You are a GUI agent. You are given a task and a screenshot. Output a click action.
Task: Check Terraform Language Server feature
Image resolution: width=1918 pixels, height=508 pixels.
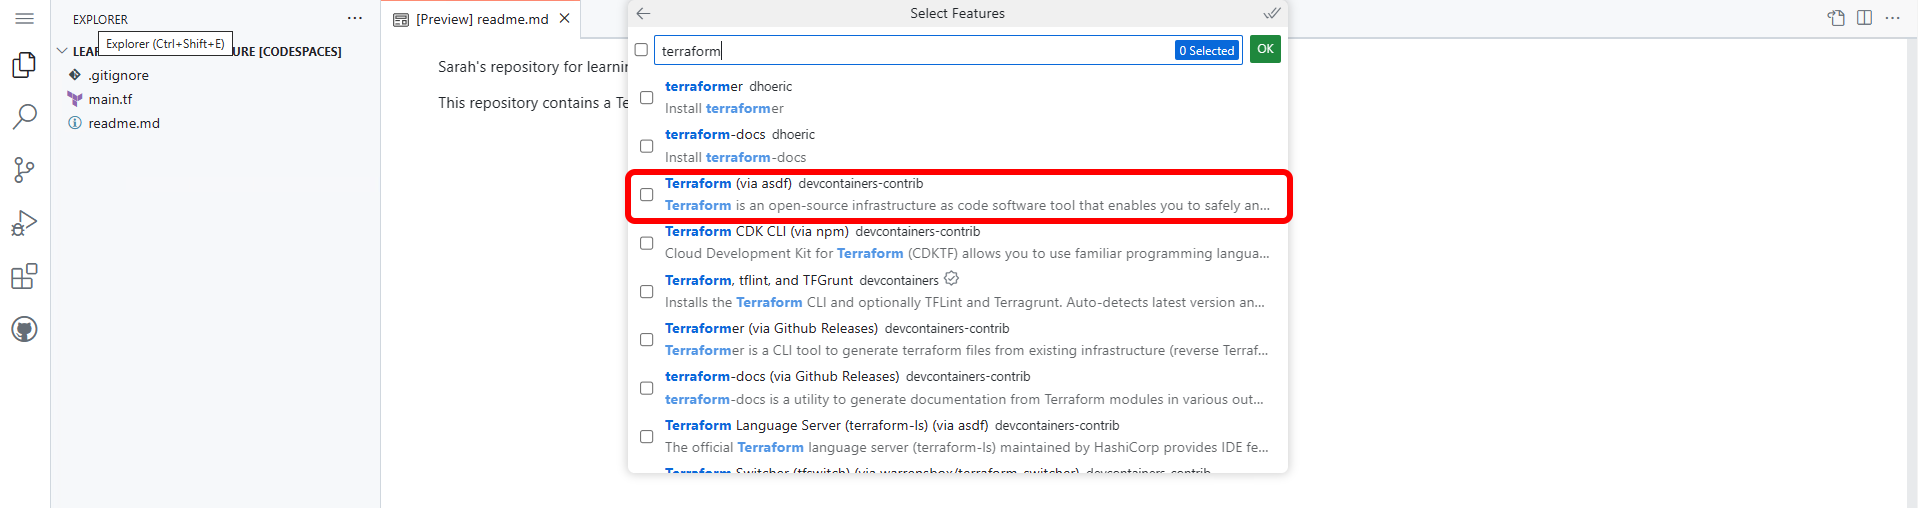point(647,437)
